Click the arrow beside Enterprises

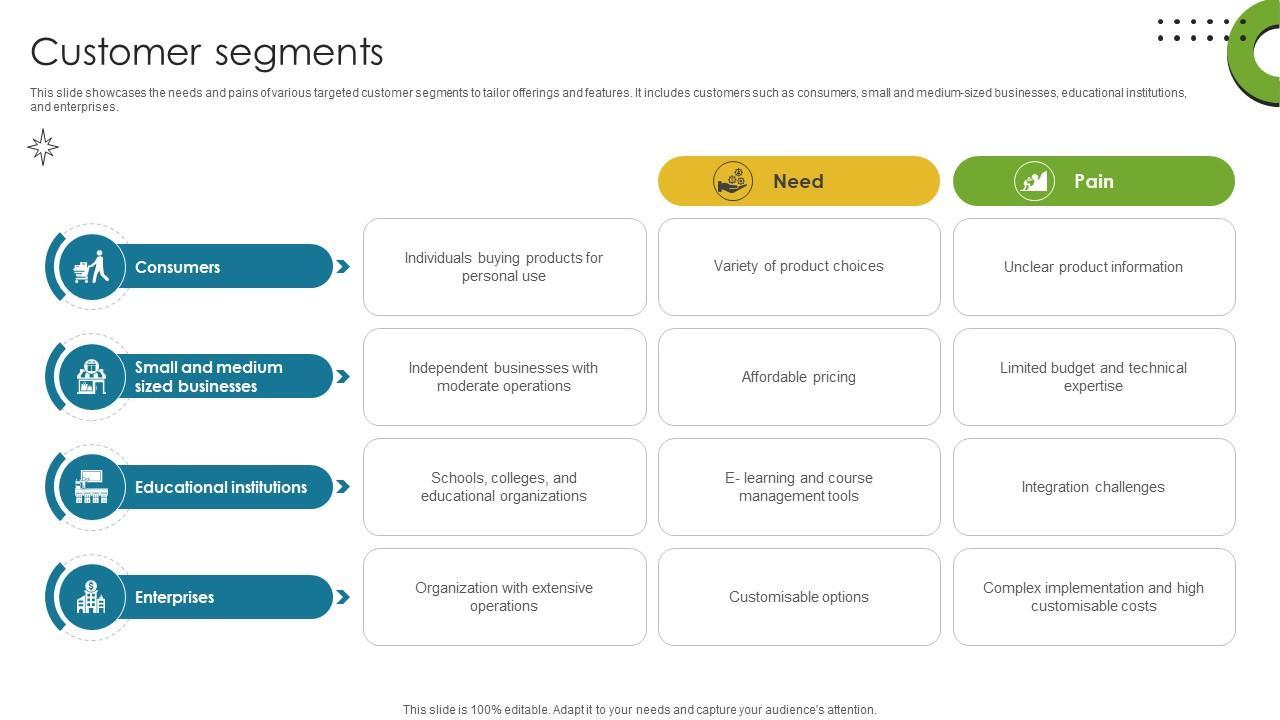343,597
